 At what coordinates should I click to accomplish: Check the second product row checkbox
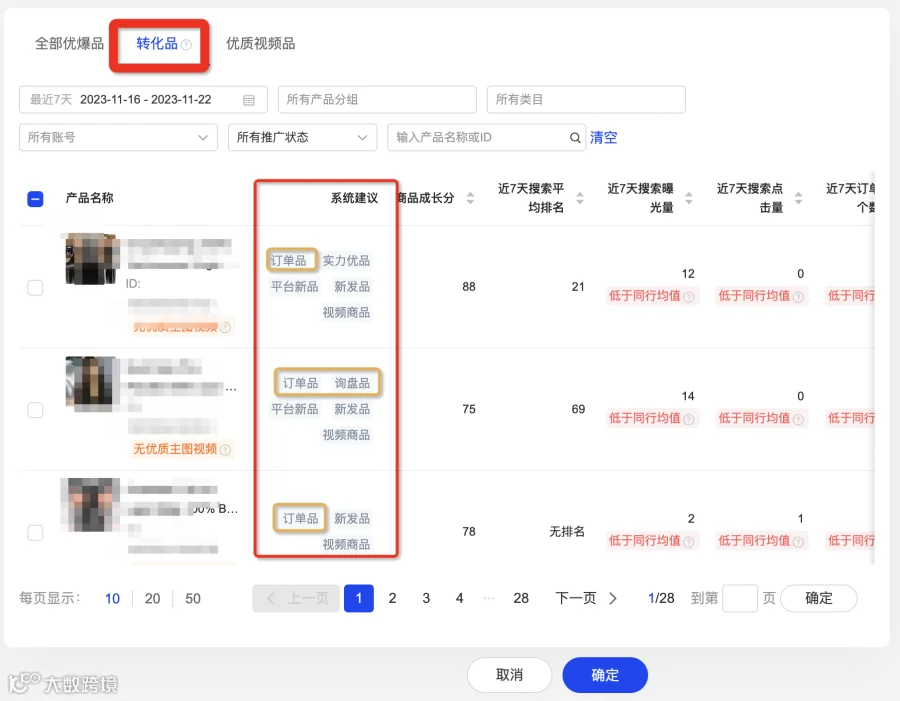point(35,410)
